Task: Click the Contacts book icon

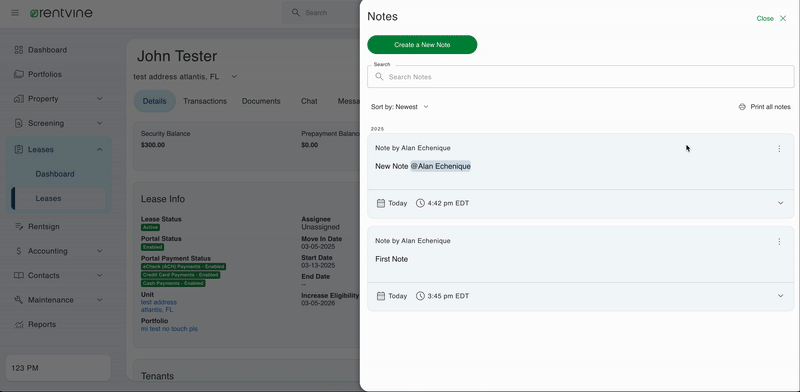Action: (x=19, y=276)
